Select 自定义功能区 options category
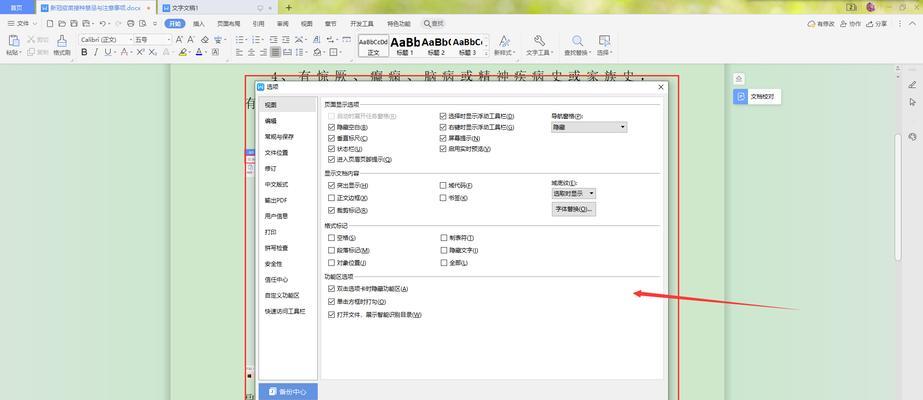The width and height of the screenshot is (923, 400). (287, 295)
